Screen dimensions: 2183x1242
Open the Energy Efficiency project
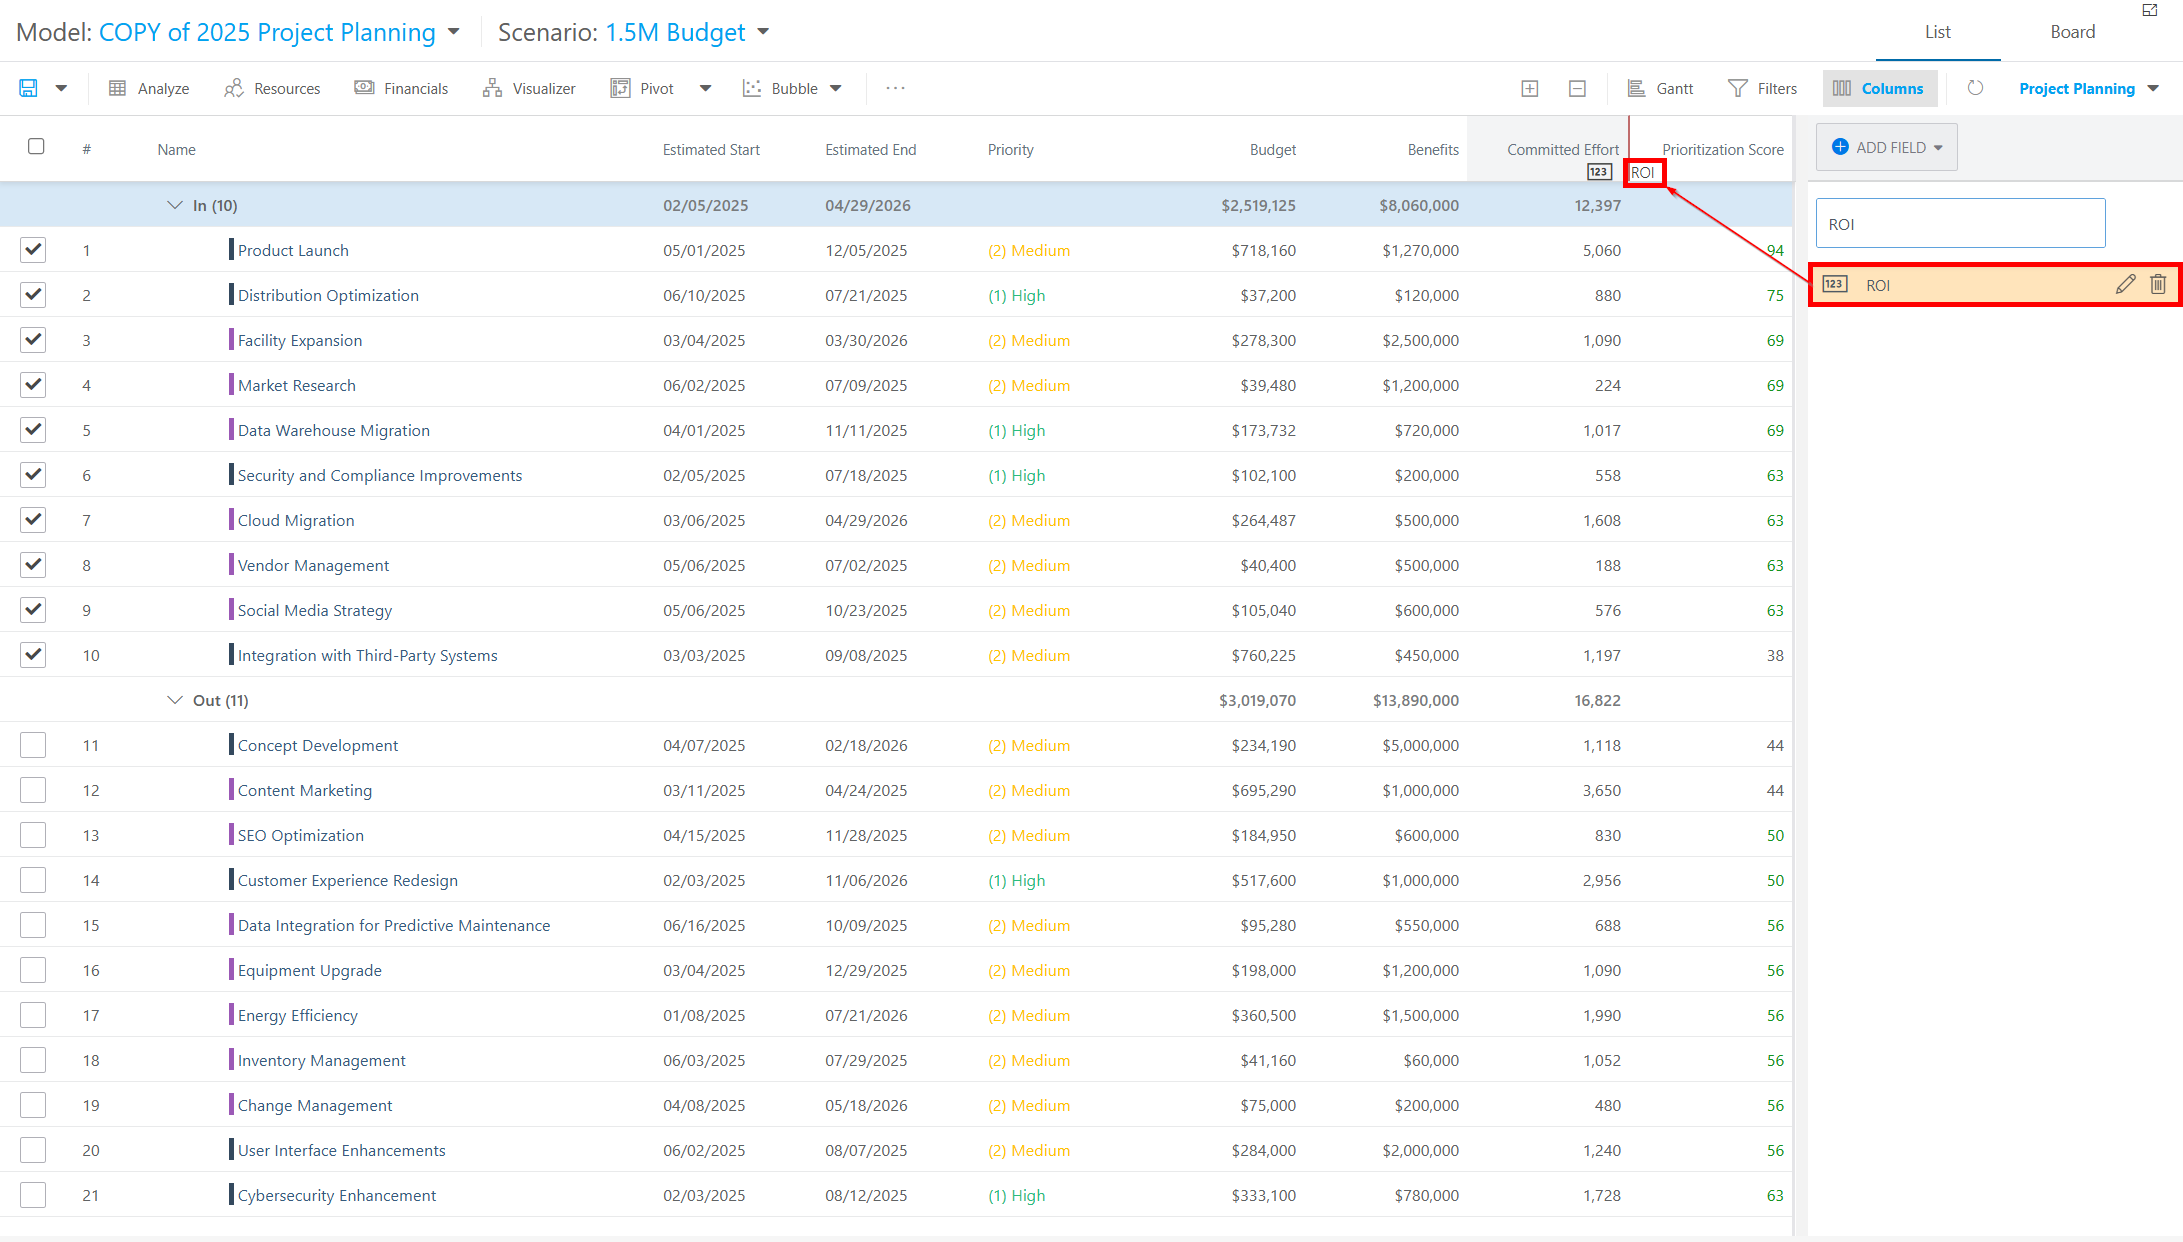coord(297,1015)
